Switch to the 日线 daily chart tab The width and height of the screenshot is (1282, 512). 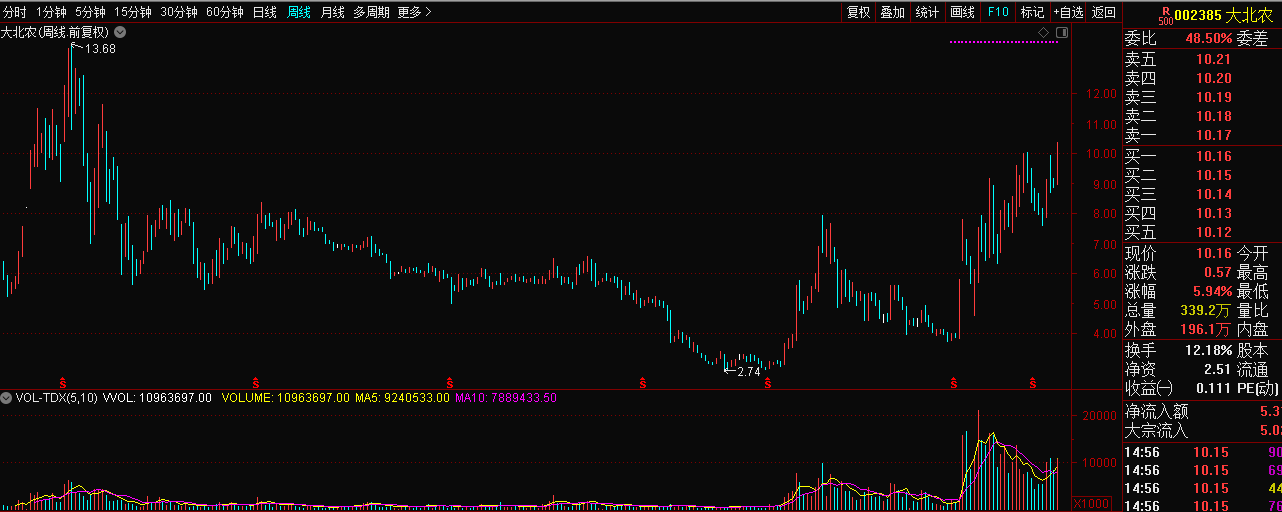tap(265, 12)
